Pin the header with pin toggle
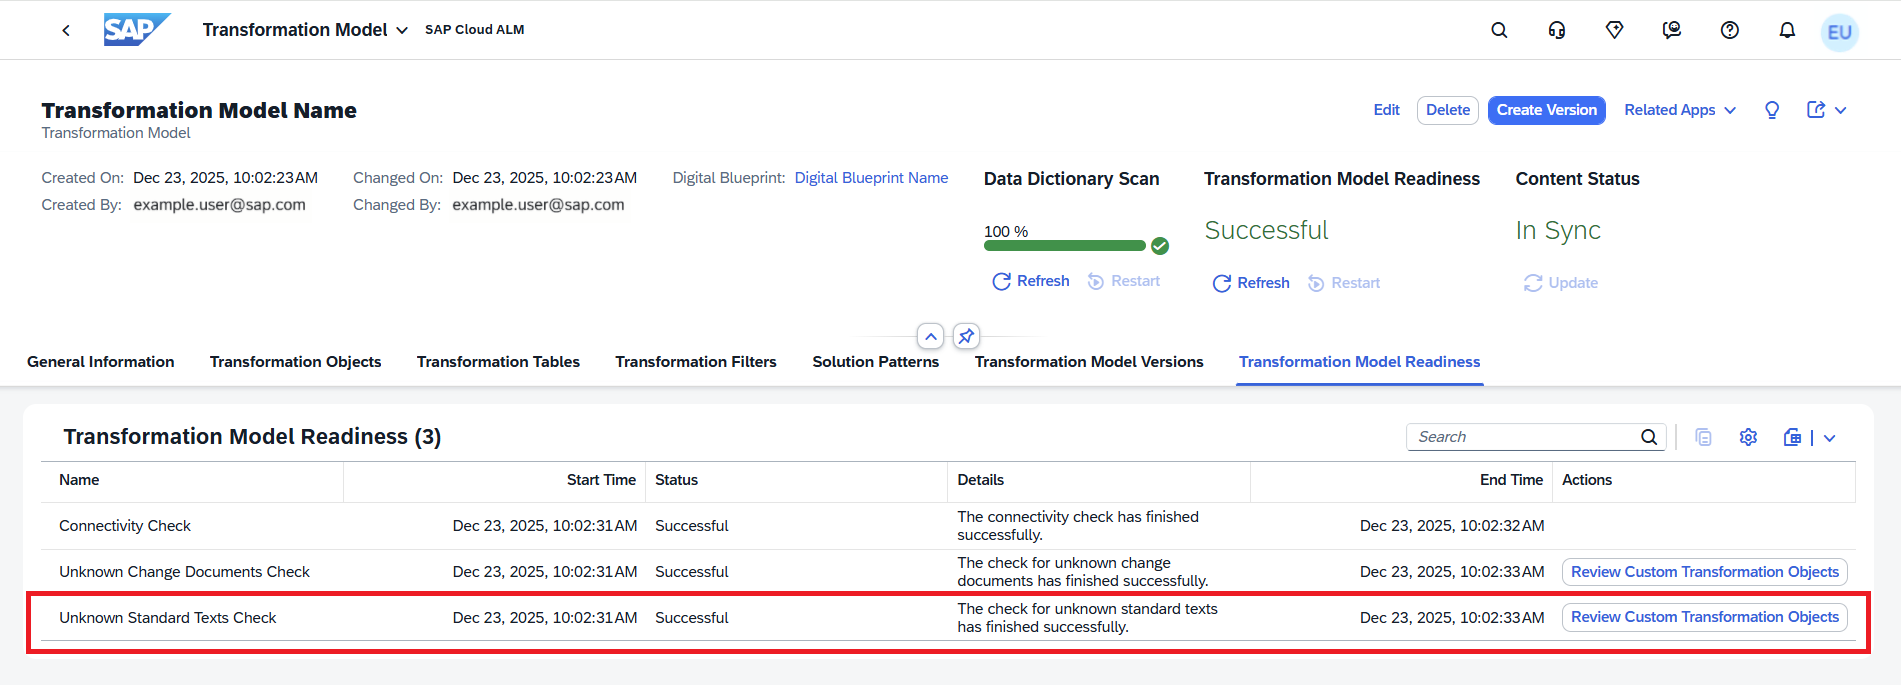The height and width of the screenshot is (685, 1901). pyautogui.click(x=966, y=336)
